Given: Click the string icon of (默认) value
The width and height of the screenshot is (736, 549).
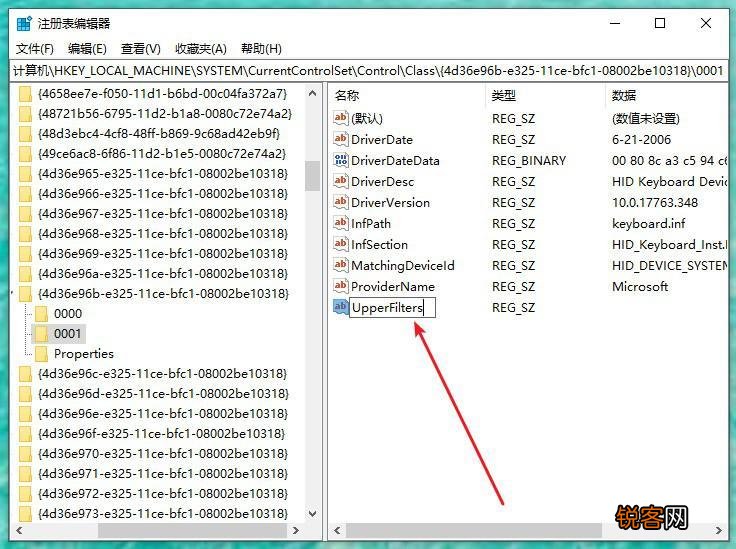Looking at the screenshot, I should point(341,117).
